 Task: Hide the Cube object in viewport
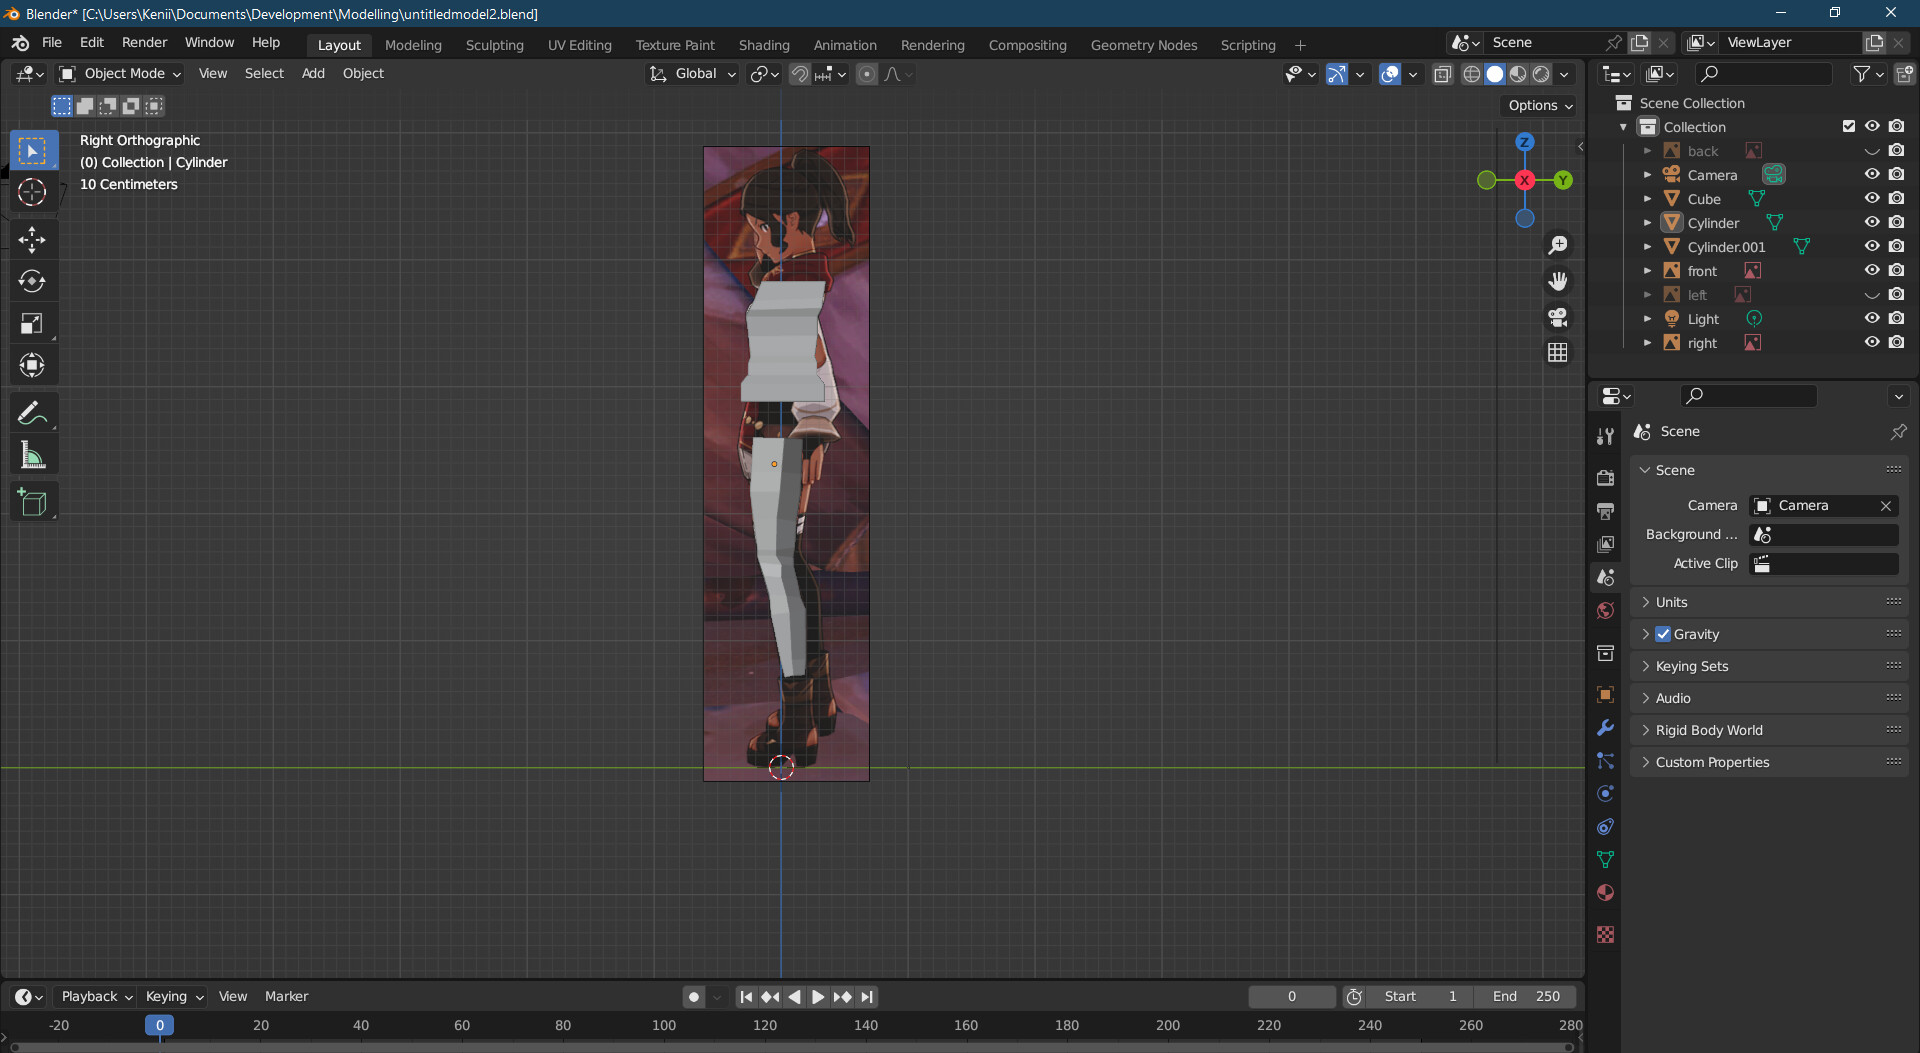(1871, 198)
